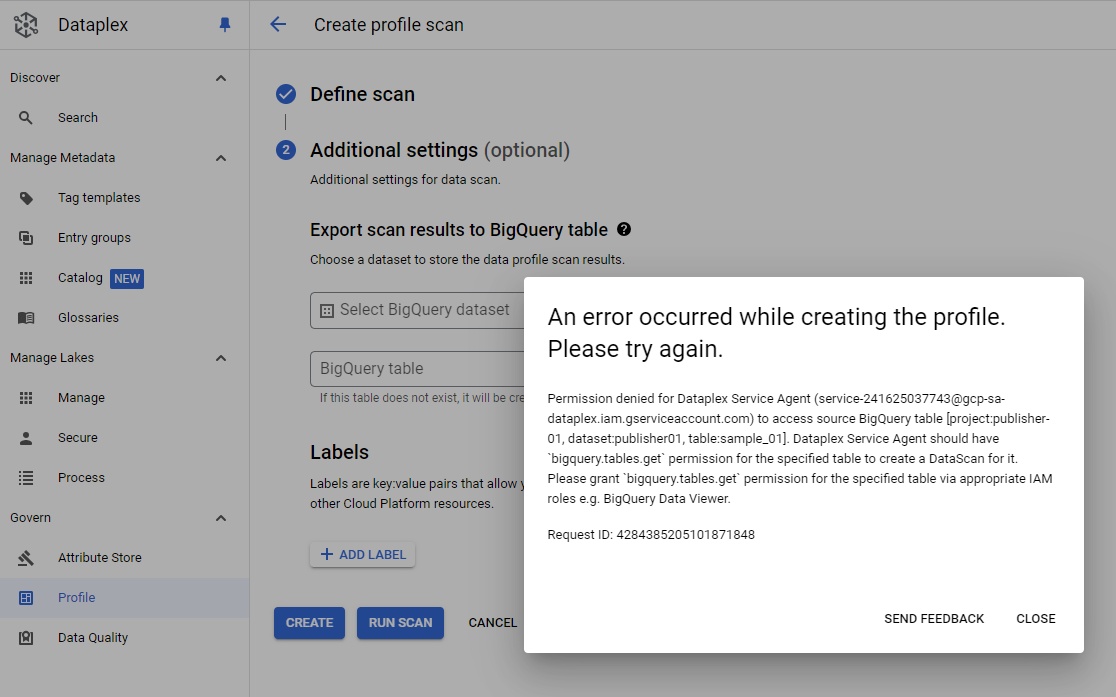
Task: Click ADD LABEL button
Action: pyautogui.click(x=362, y=555)
